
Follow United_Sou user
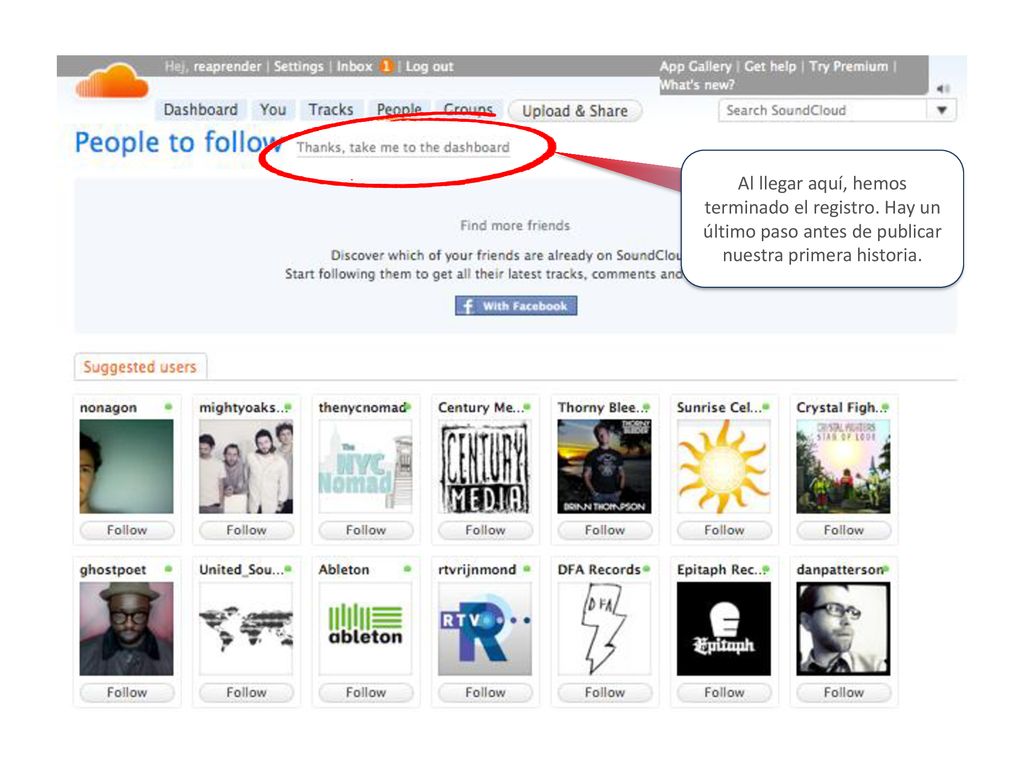click(x=246, y=692)
